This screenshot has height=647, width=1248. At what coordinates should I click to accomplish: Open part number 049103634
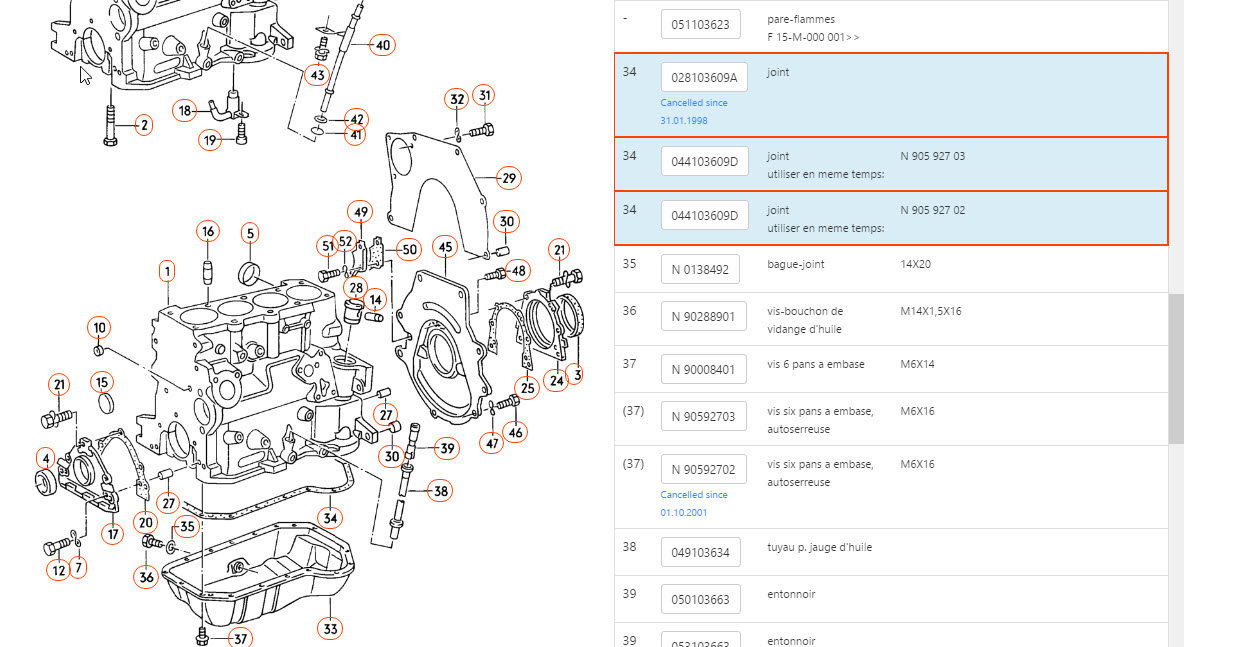700,552
